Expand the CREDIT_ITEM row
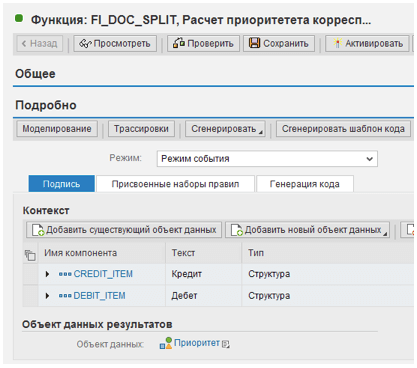Screen dimensions: 417x368 point(47,274)
